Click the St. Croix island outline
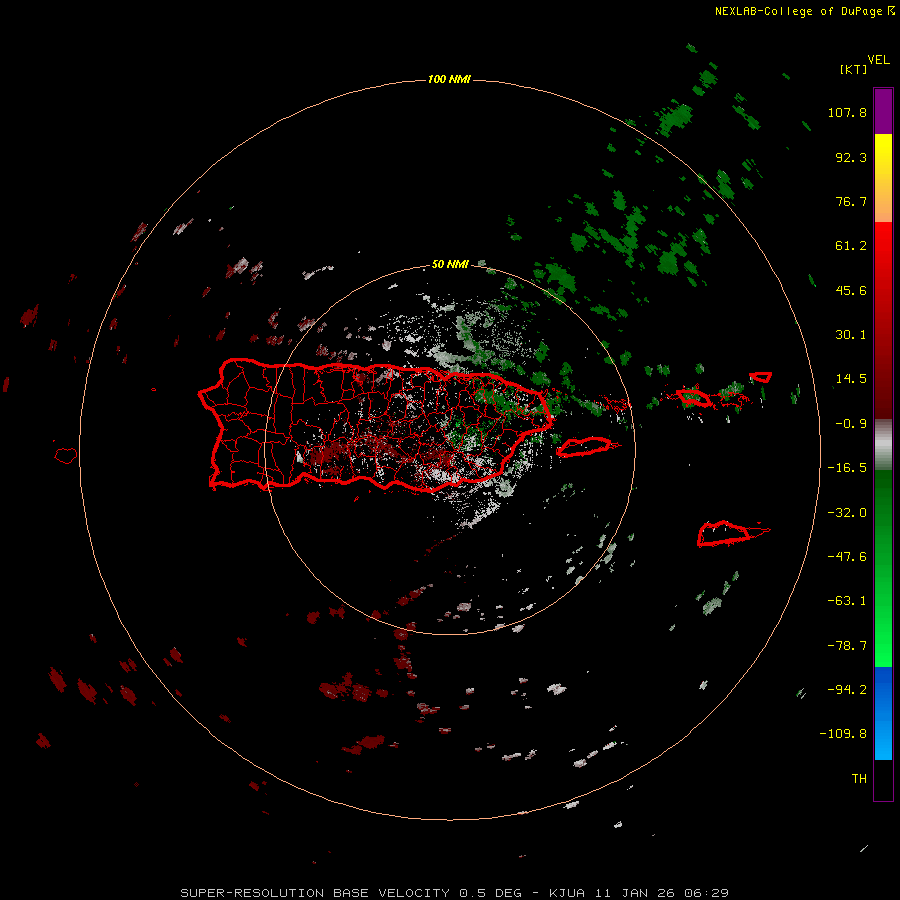This screenshot has height=900, width=900. tap(724, 534)
